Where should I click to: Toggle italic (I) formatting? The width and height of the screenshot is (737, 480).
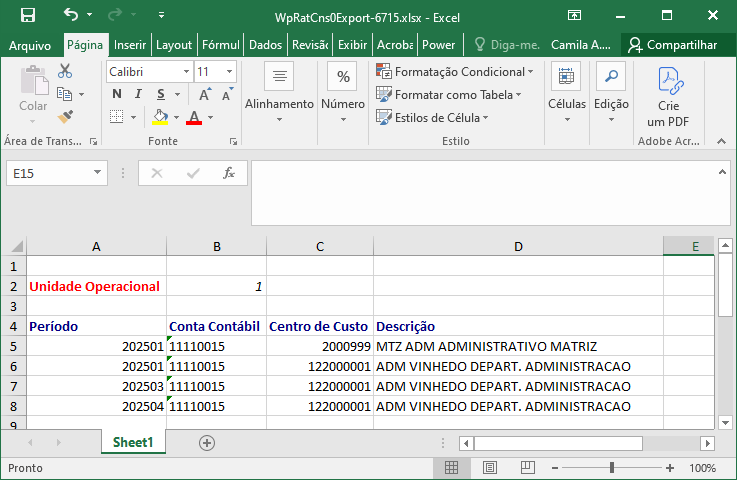click(138, 94)
